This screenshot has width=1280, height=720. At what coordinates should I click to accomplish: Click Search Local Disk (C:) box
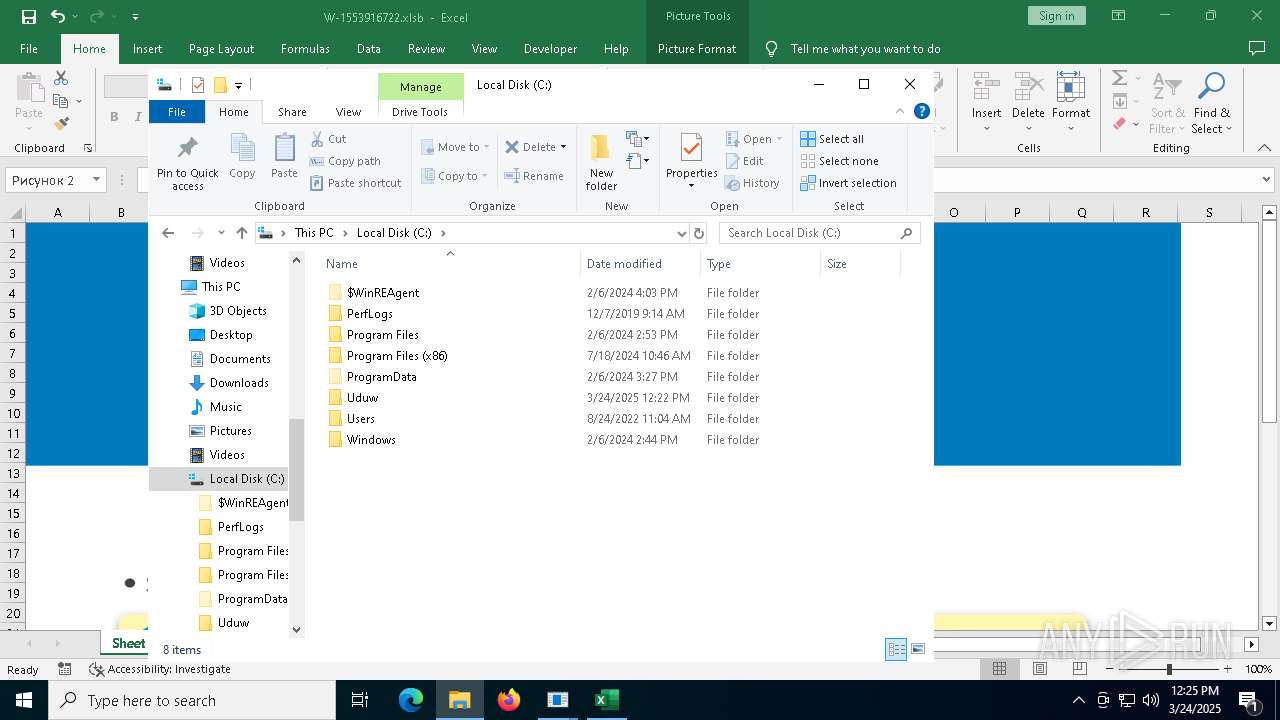click(x=819, y=233)
